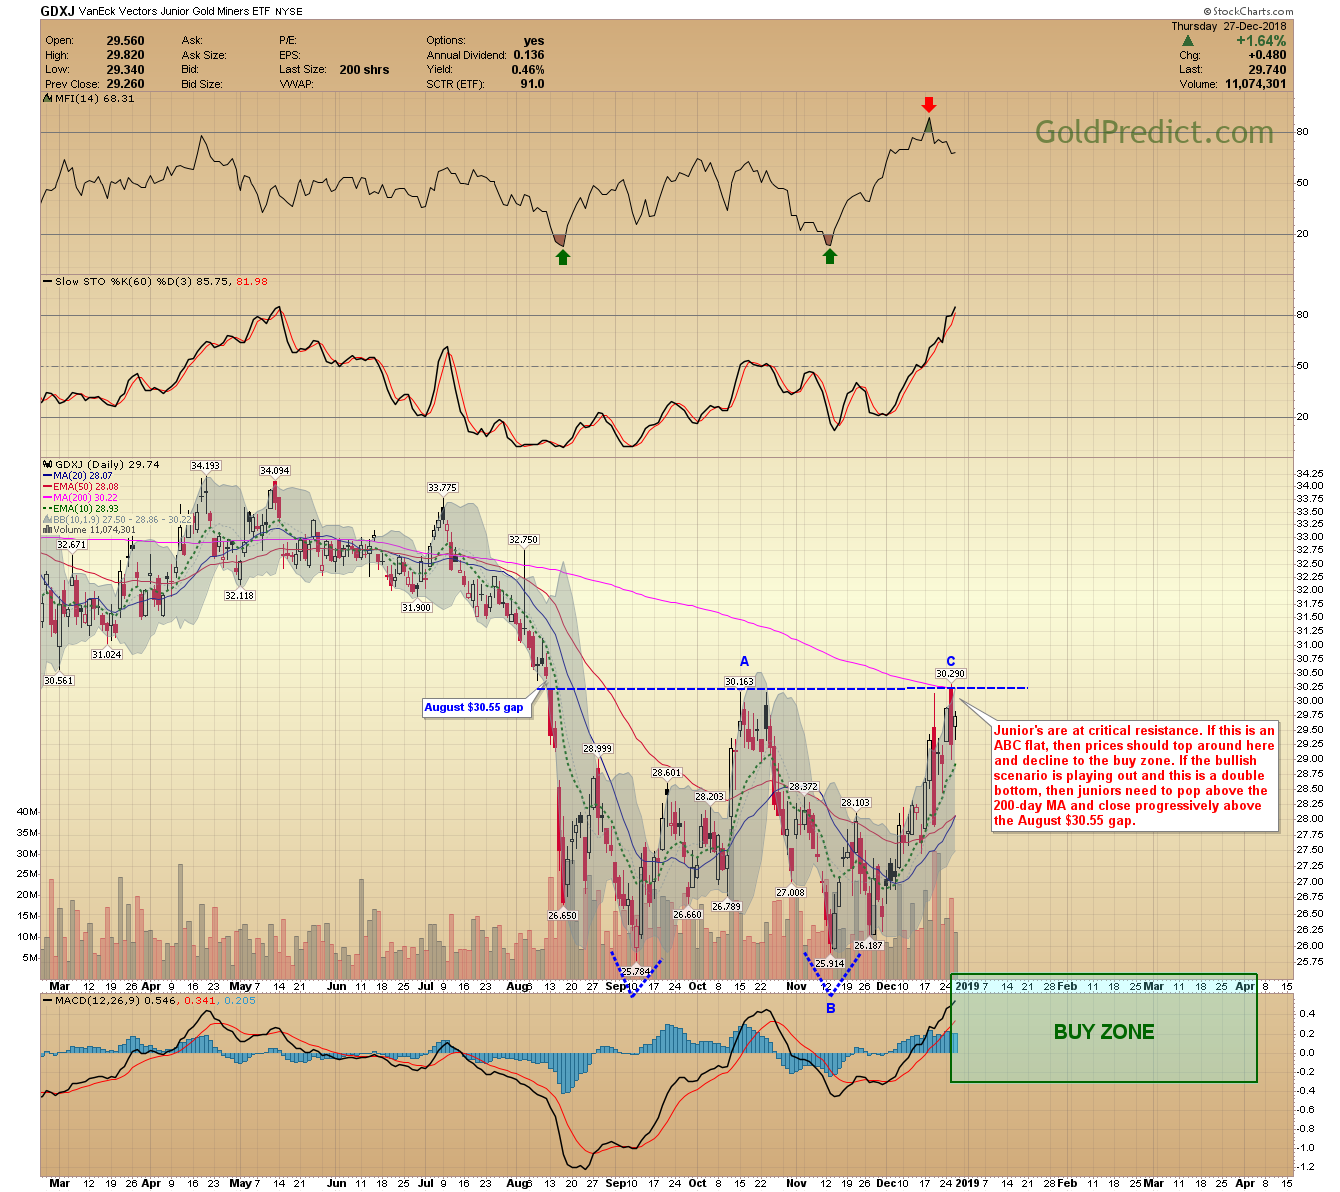Viewport: 1340px width, 1192px height.
Task: Click the 30.163 October high label
Action: coord(740,682)
